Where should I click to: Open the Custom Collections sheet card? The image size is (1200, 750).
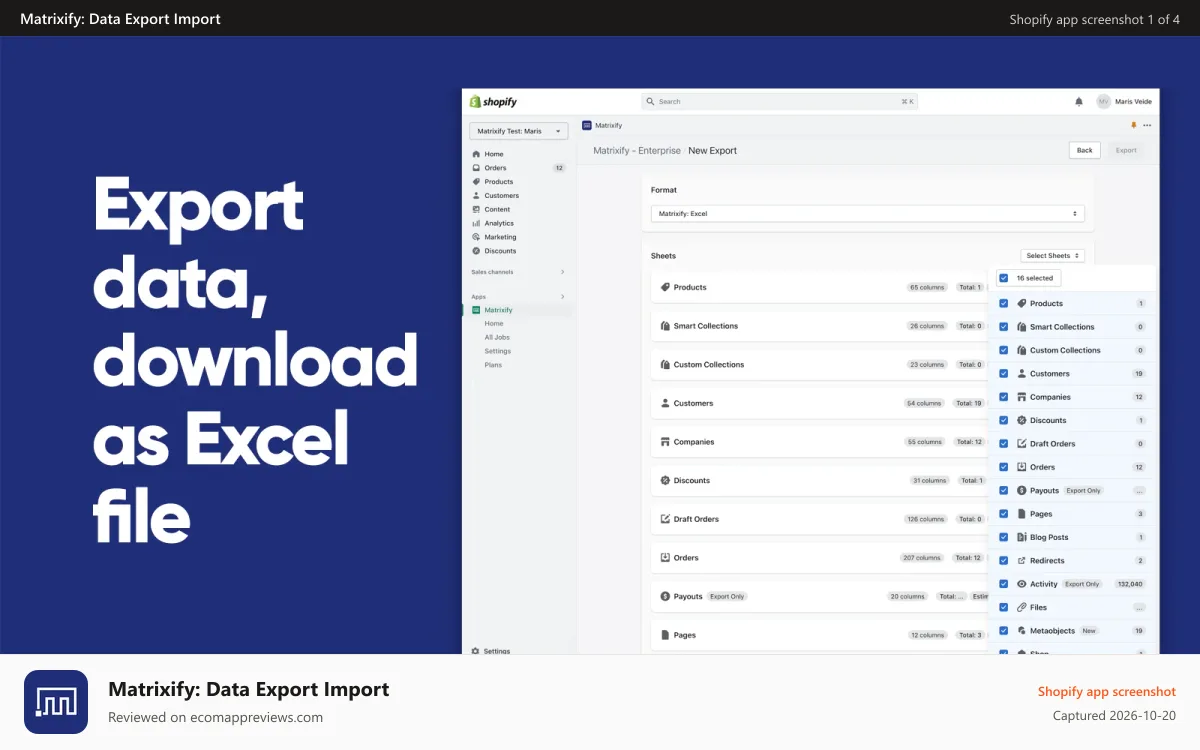coord(822,365)
